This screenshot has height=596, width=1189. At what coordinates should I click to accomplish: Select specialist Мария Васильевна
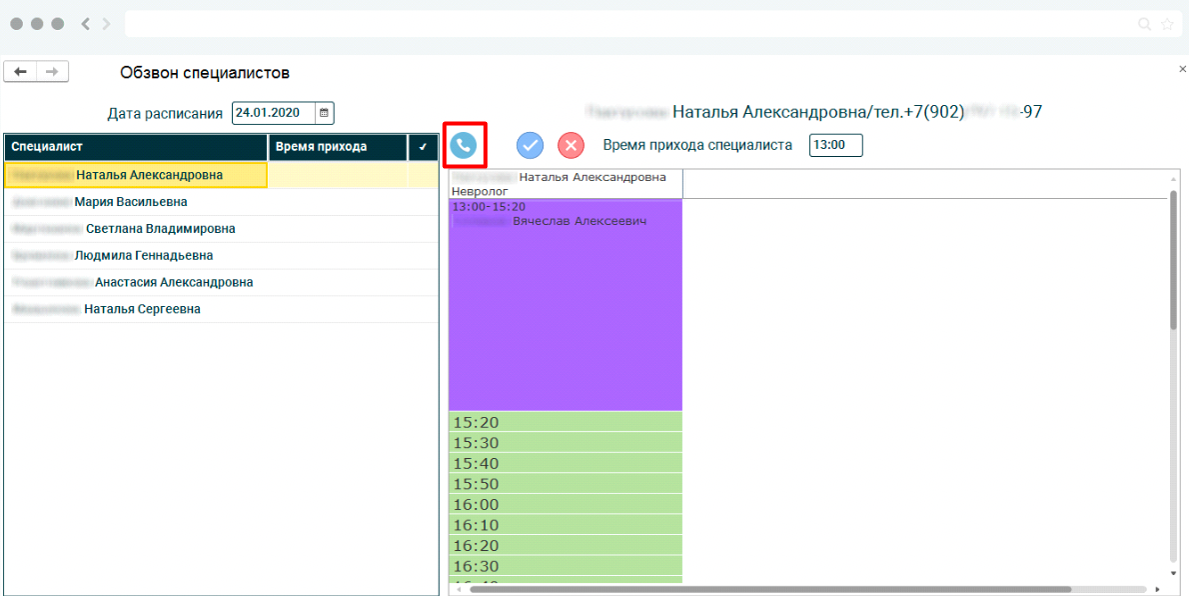[130, 202]
